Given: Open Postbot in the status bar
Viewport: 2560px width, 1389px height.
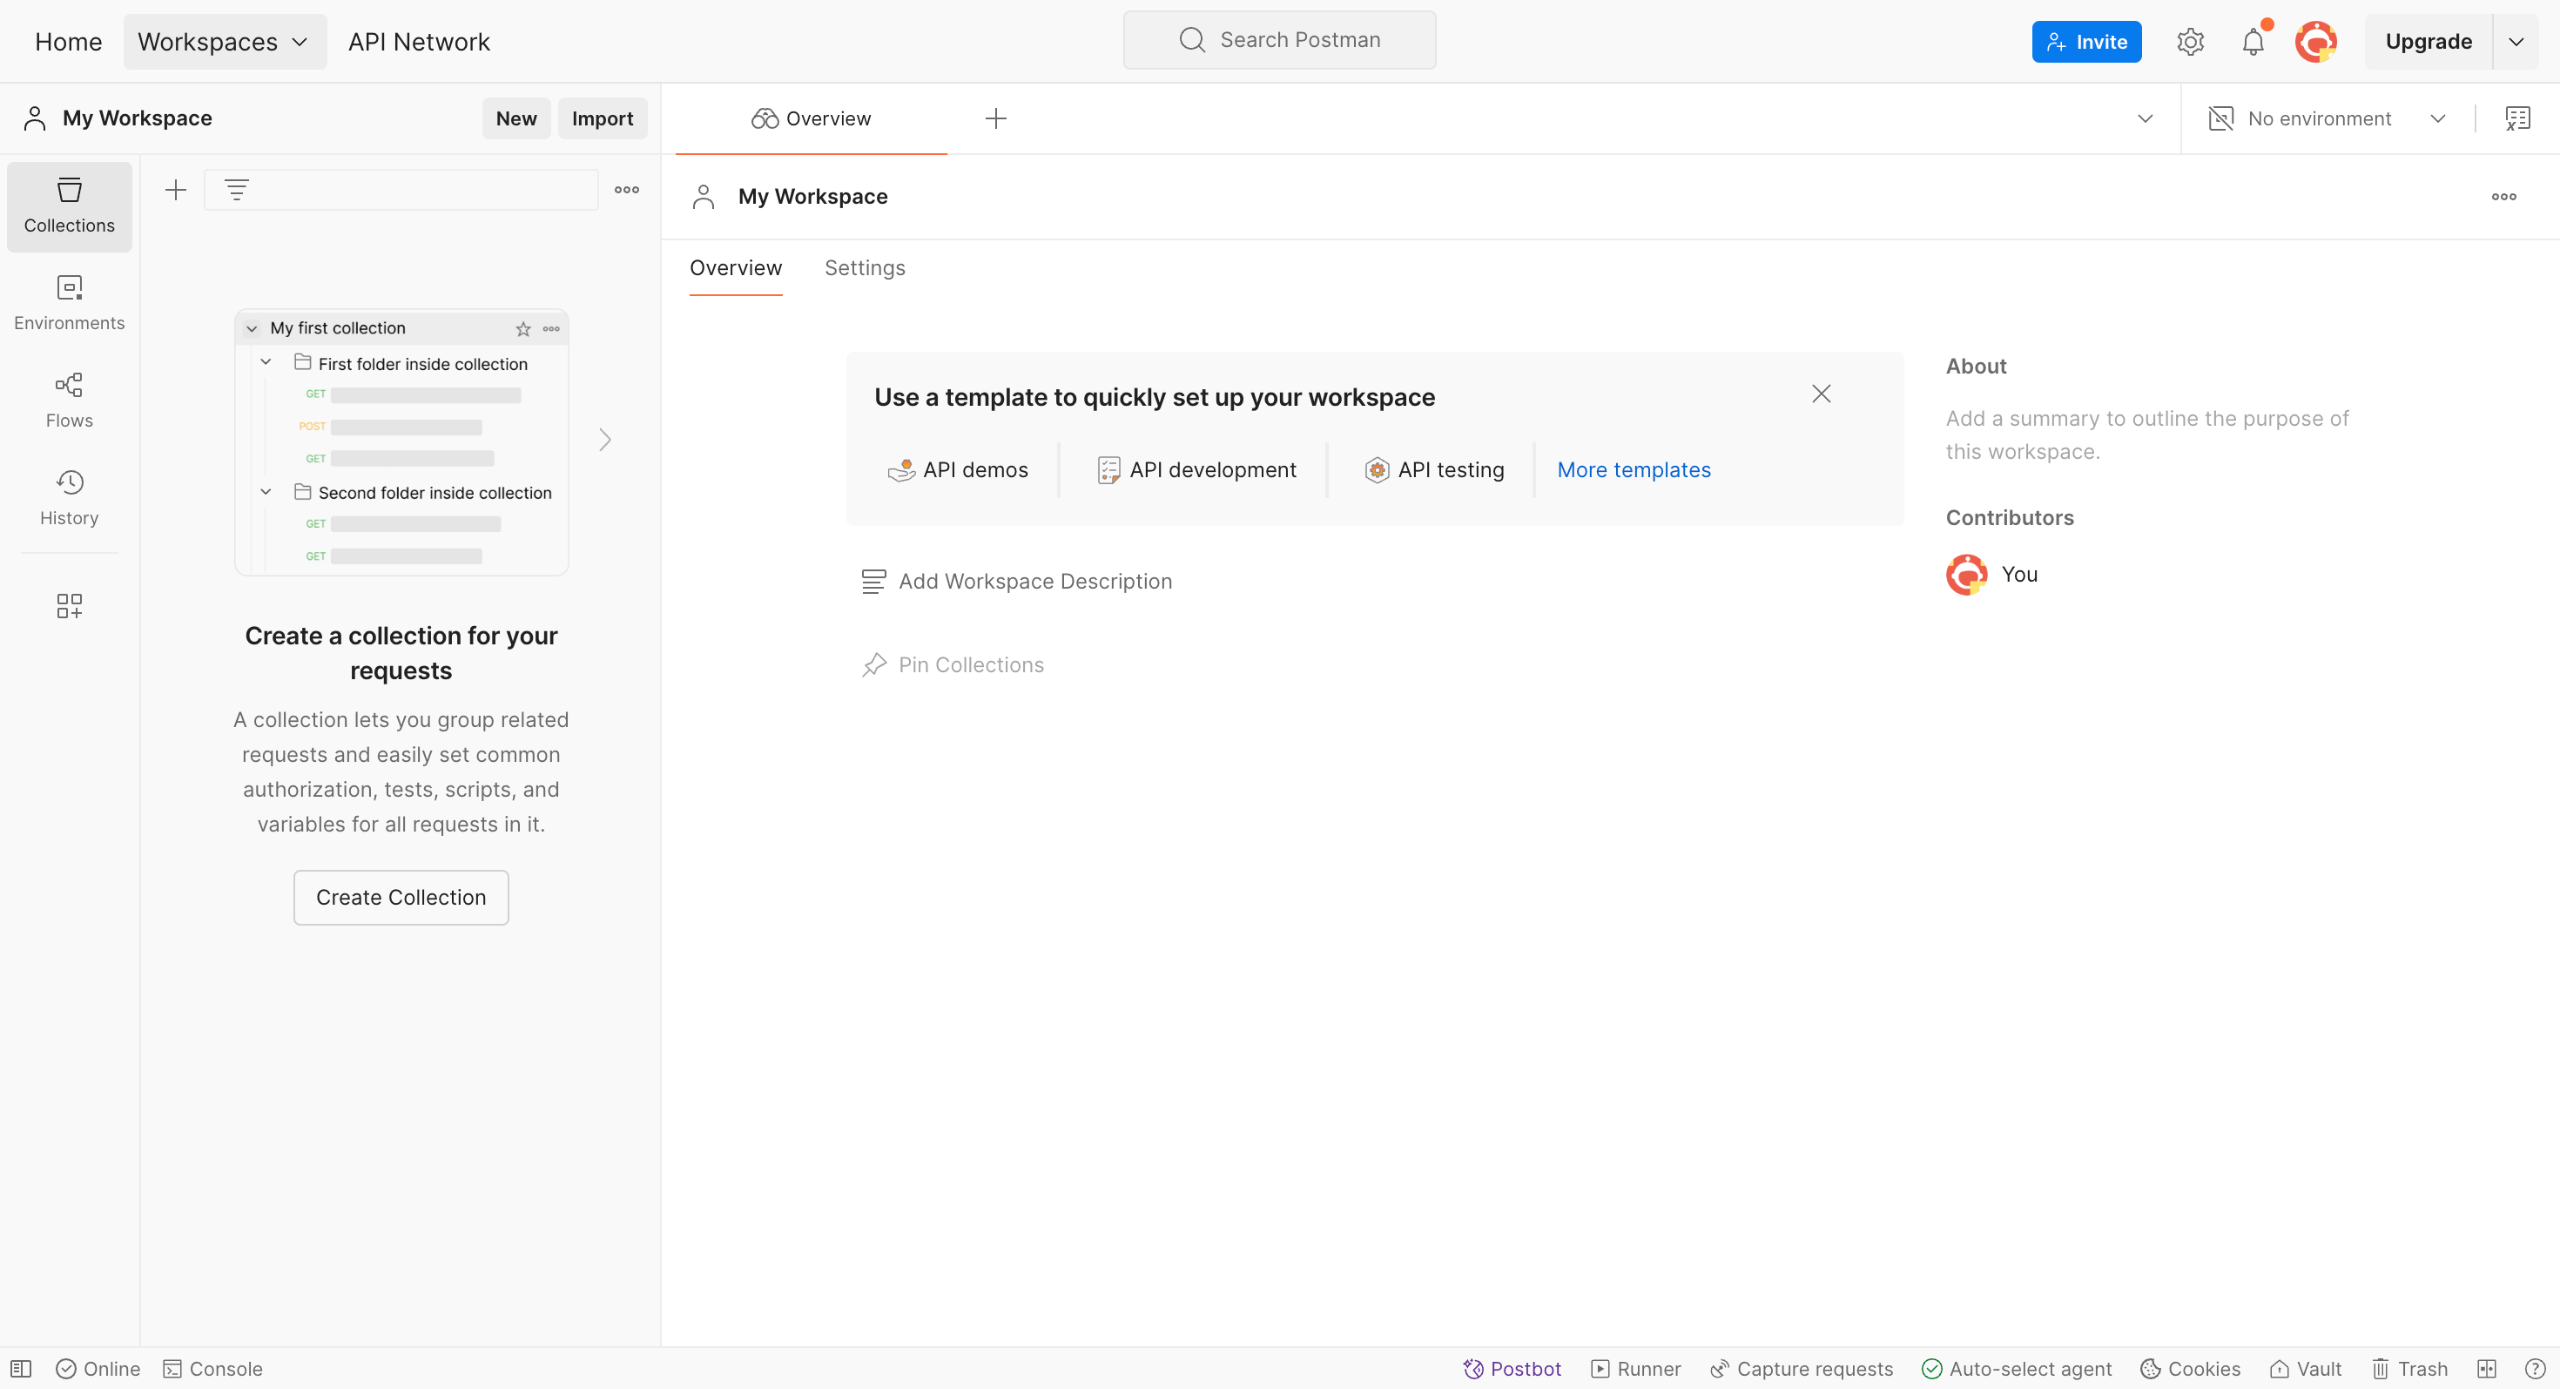Looking at the screenshot, I should [1512, 1368].
